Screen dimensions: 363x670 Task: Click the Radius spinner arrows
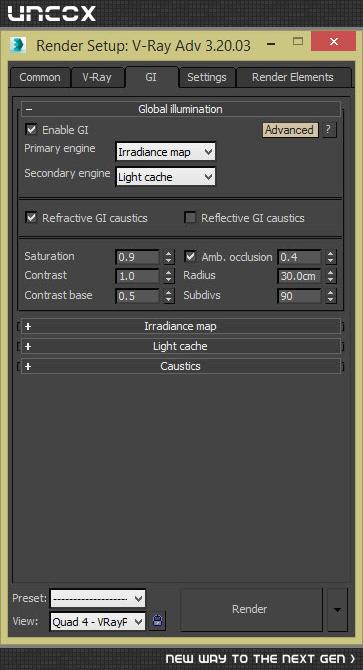(331, 276)
